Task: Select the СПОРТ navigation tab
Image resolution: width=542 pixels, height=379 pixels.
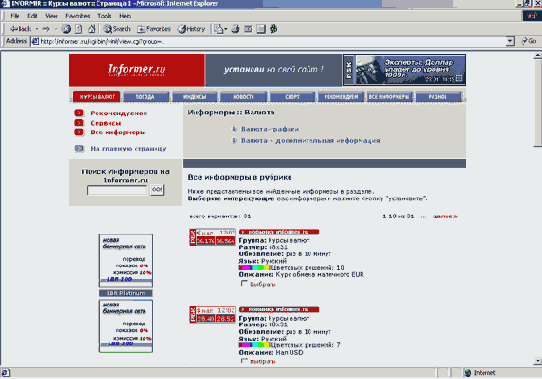Action: click(292, 97)
